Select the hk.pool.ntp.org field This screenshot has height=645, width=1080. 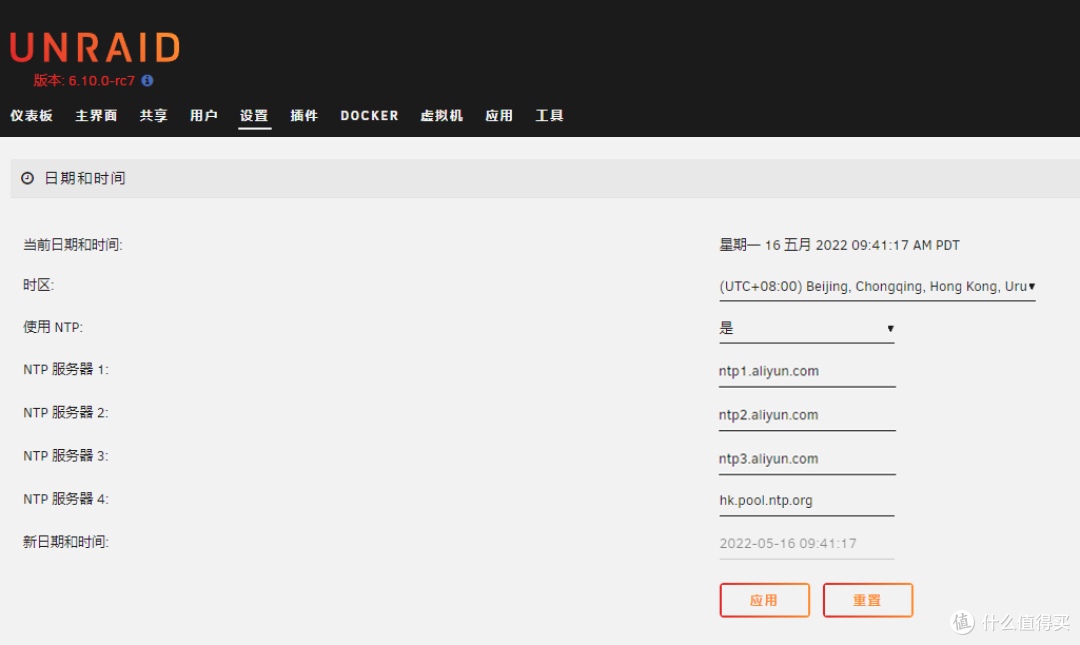tap(806, 500)
